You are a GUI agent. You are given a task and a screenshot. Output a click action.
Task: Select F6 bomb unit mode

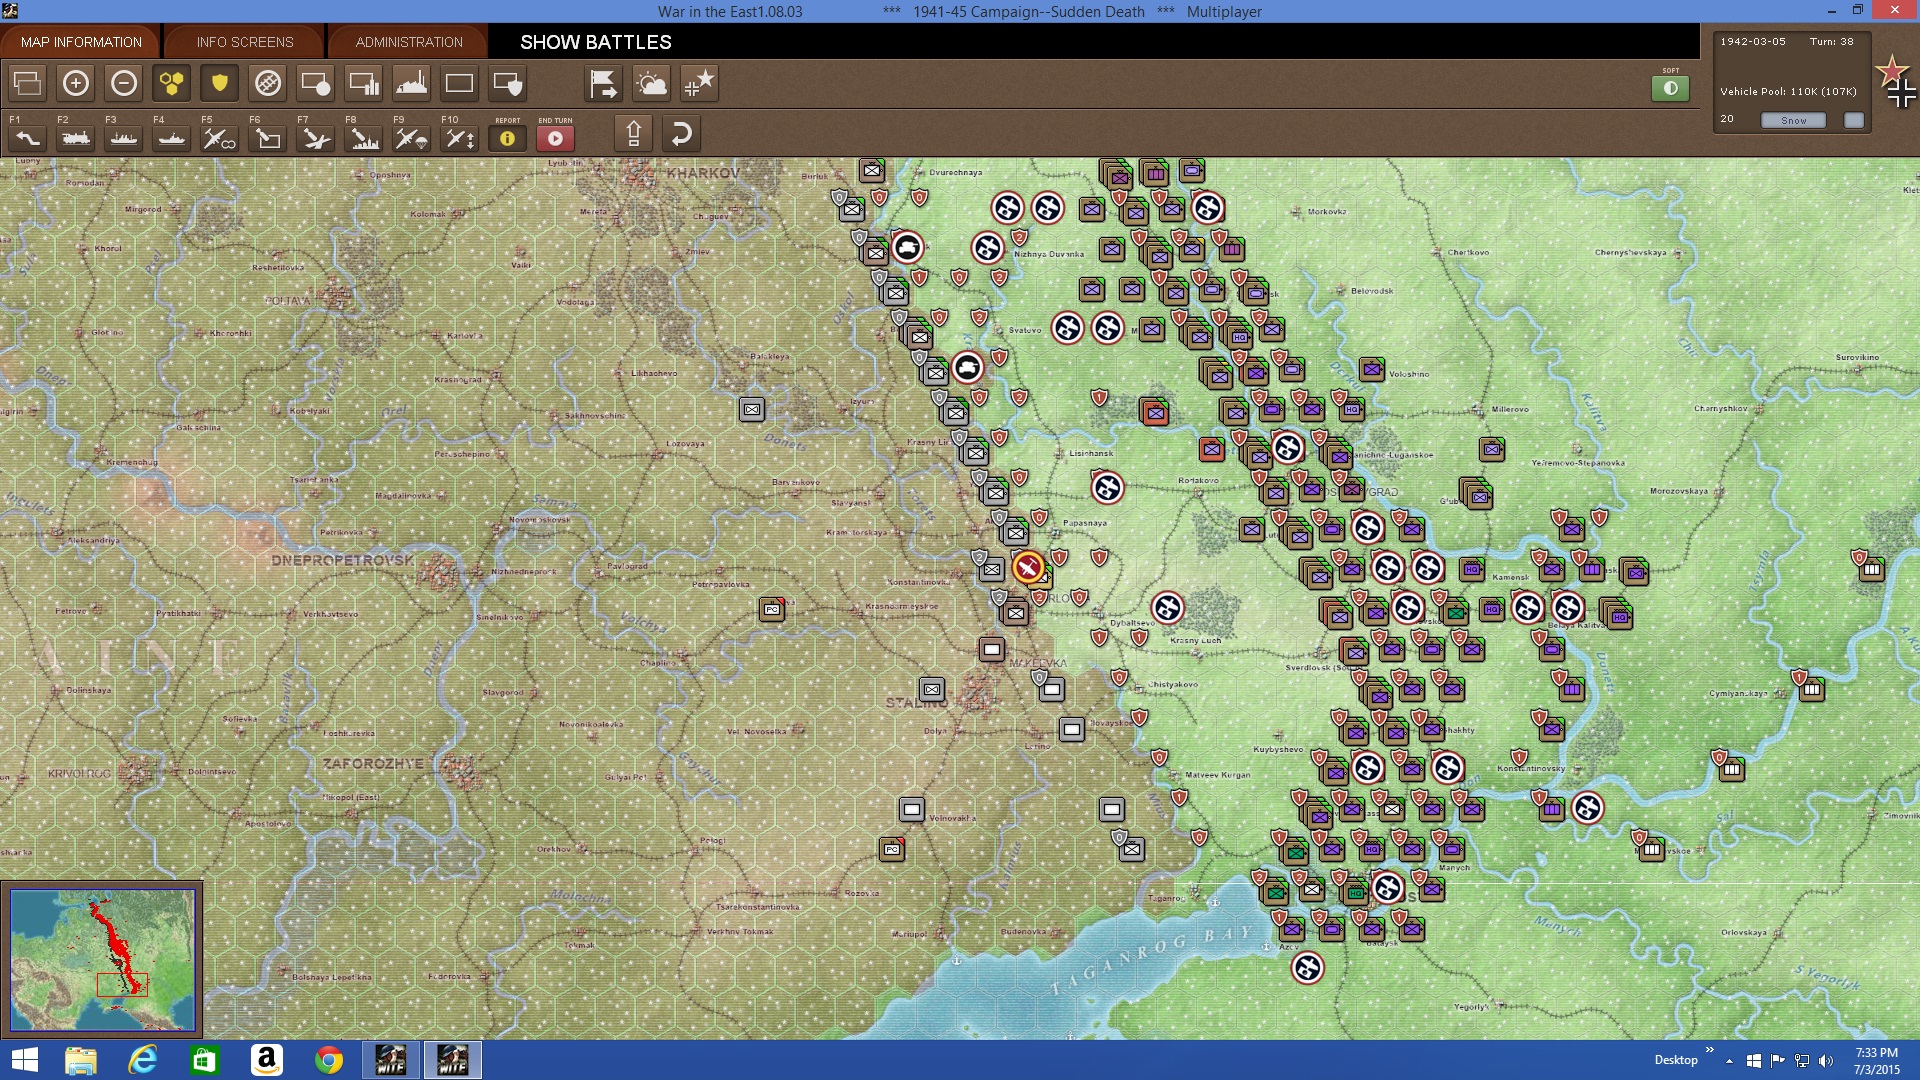[268, 137]
